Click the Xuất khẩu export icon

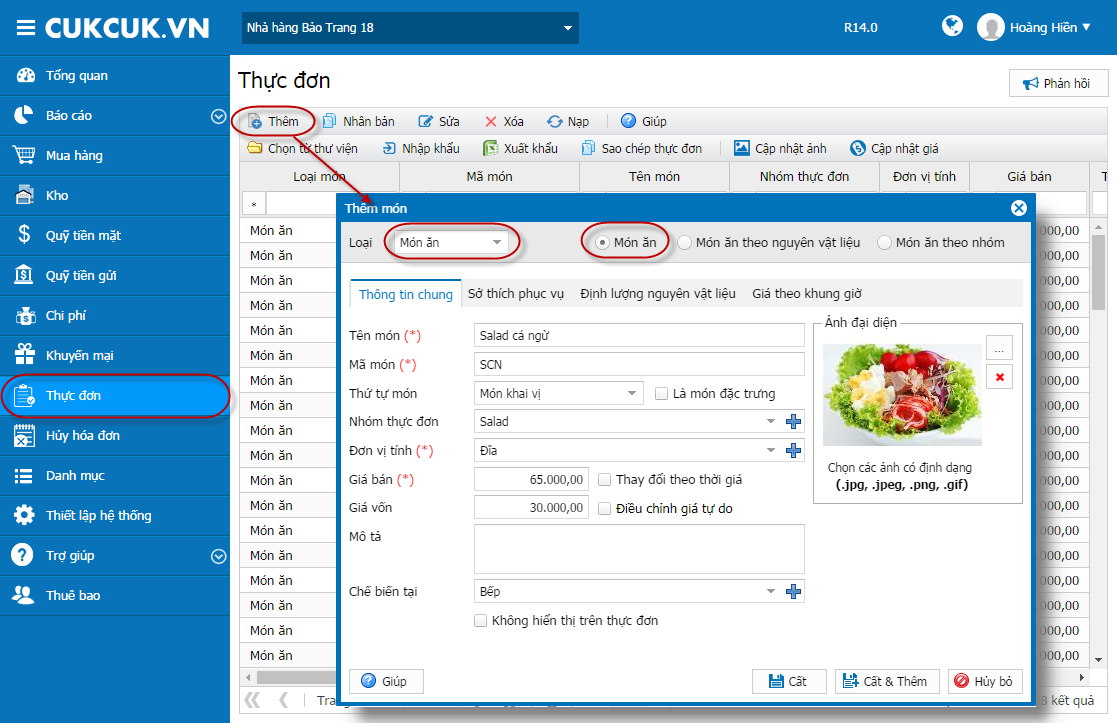click(x=490, y=148)
